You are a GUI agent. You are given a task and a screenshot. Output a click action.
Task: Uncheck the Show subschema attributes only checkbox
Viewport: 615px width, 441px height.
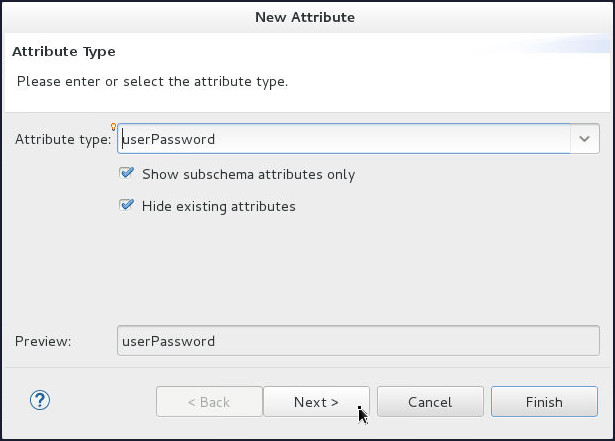click(x=127, y=174)
